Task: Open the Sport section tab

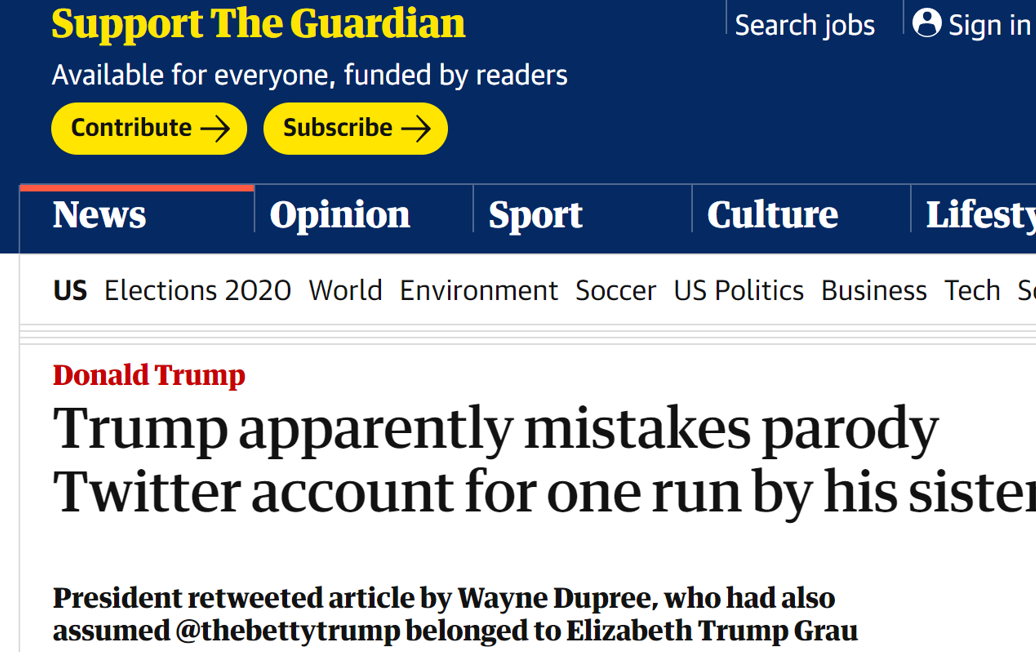Action: [x=535, y=215]
